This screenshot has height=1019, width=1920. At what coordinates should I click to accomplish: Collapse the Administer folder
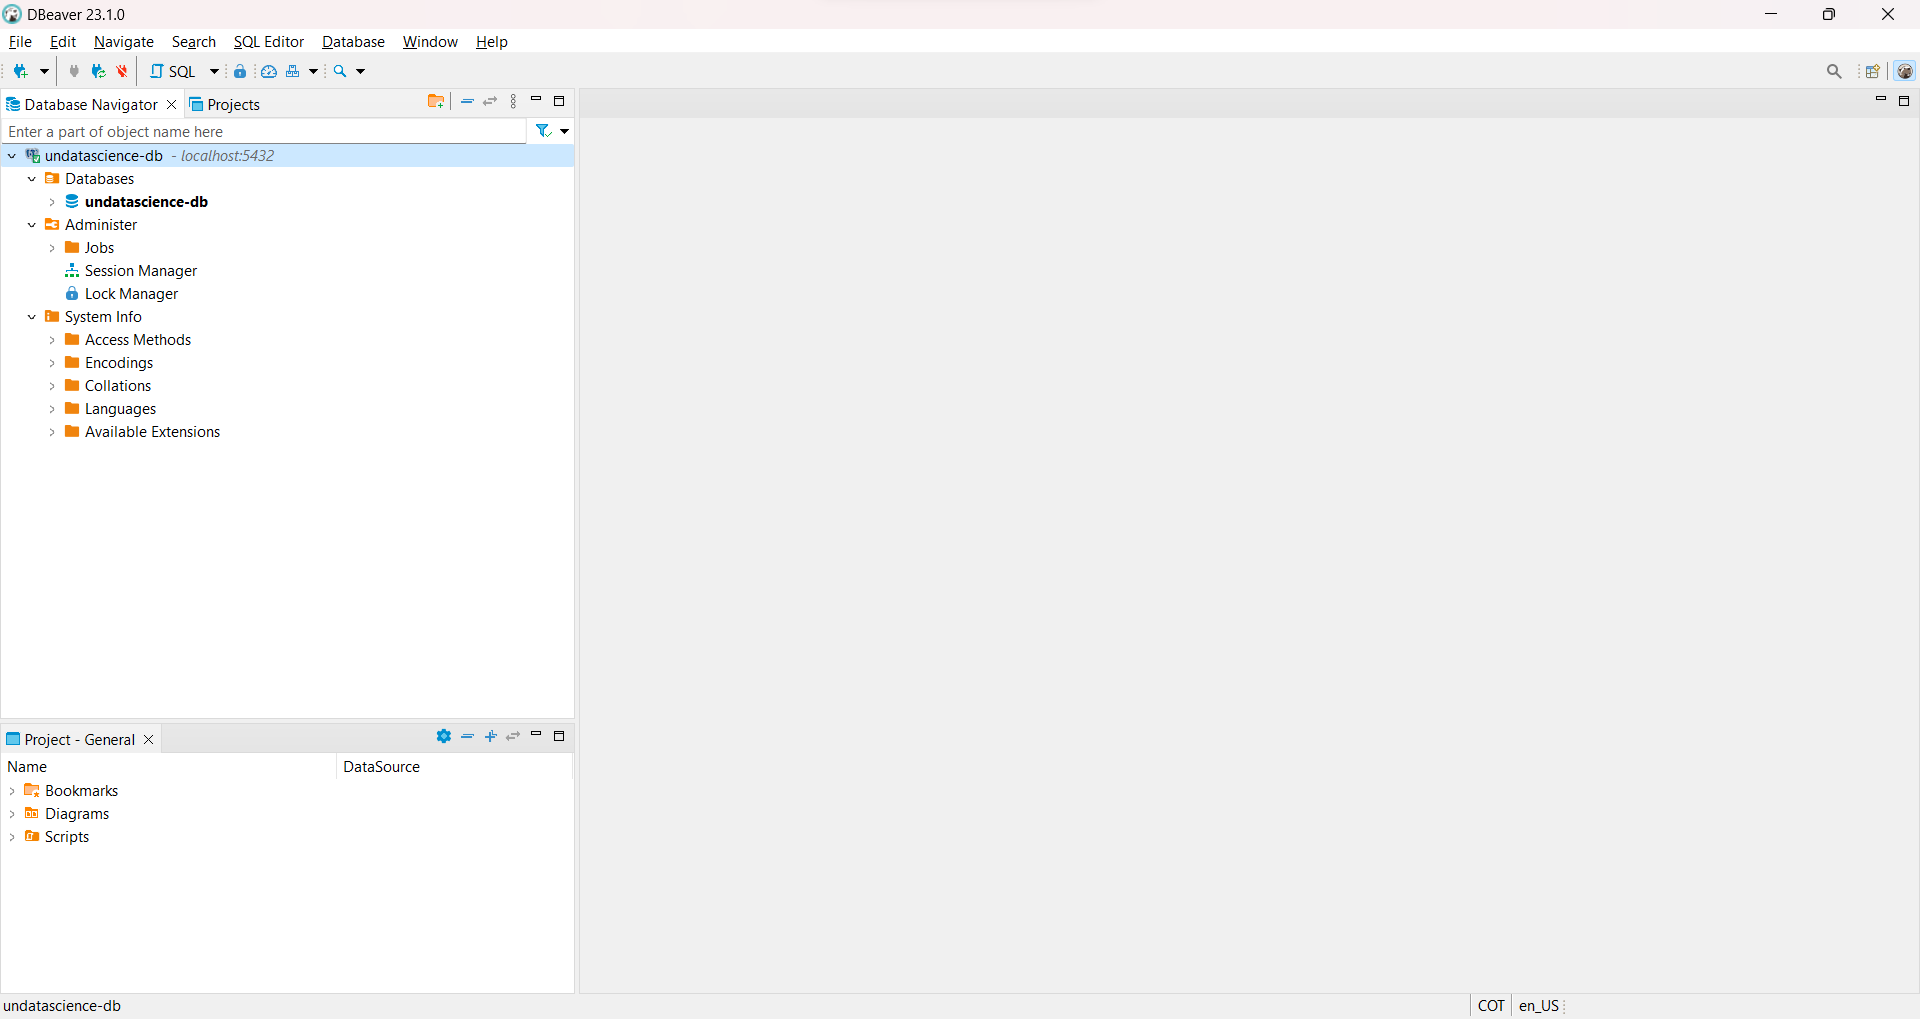click(x=32, y=225)
